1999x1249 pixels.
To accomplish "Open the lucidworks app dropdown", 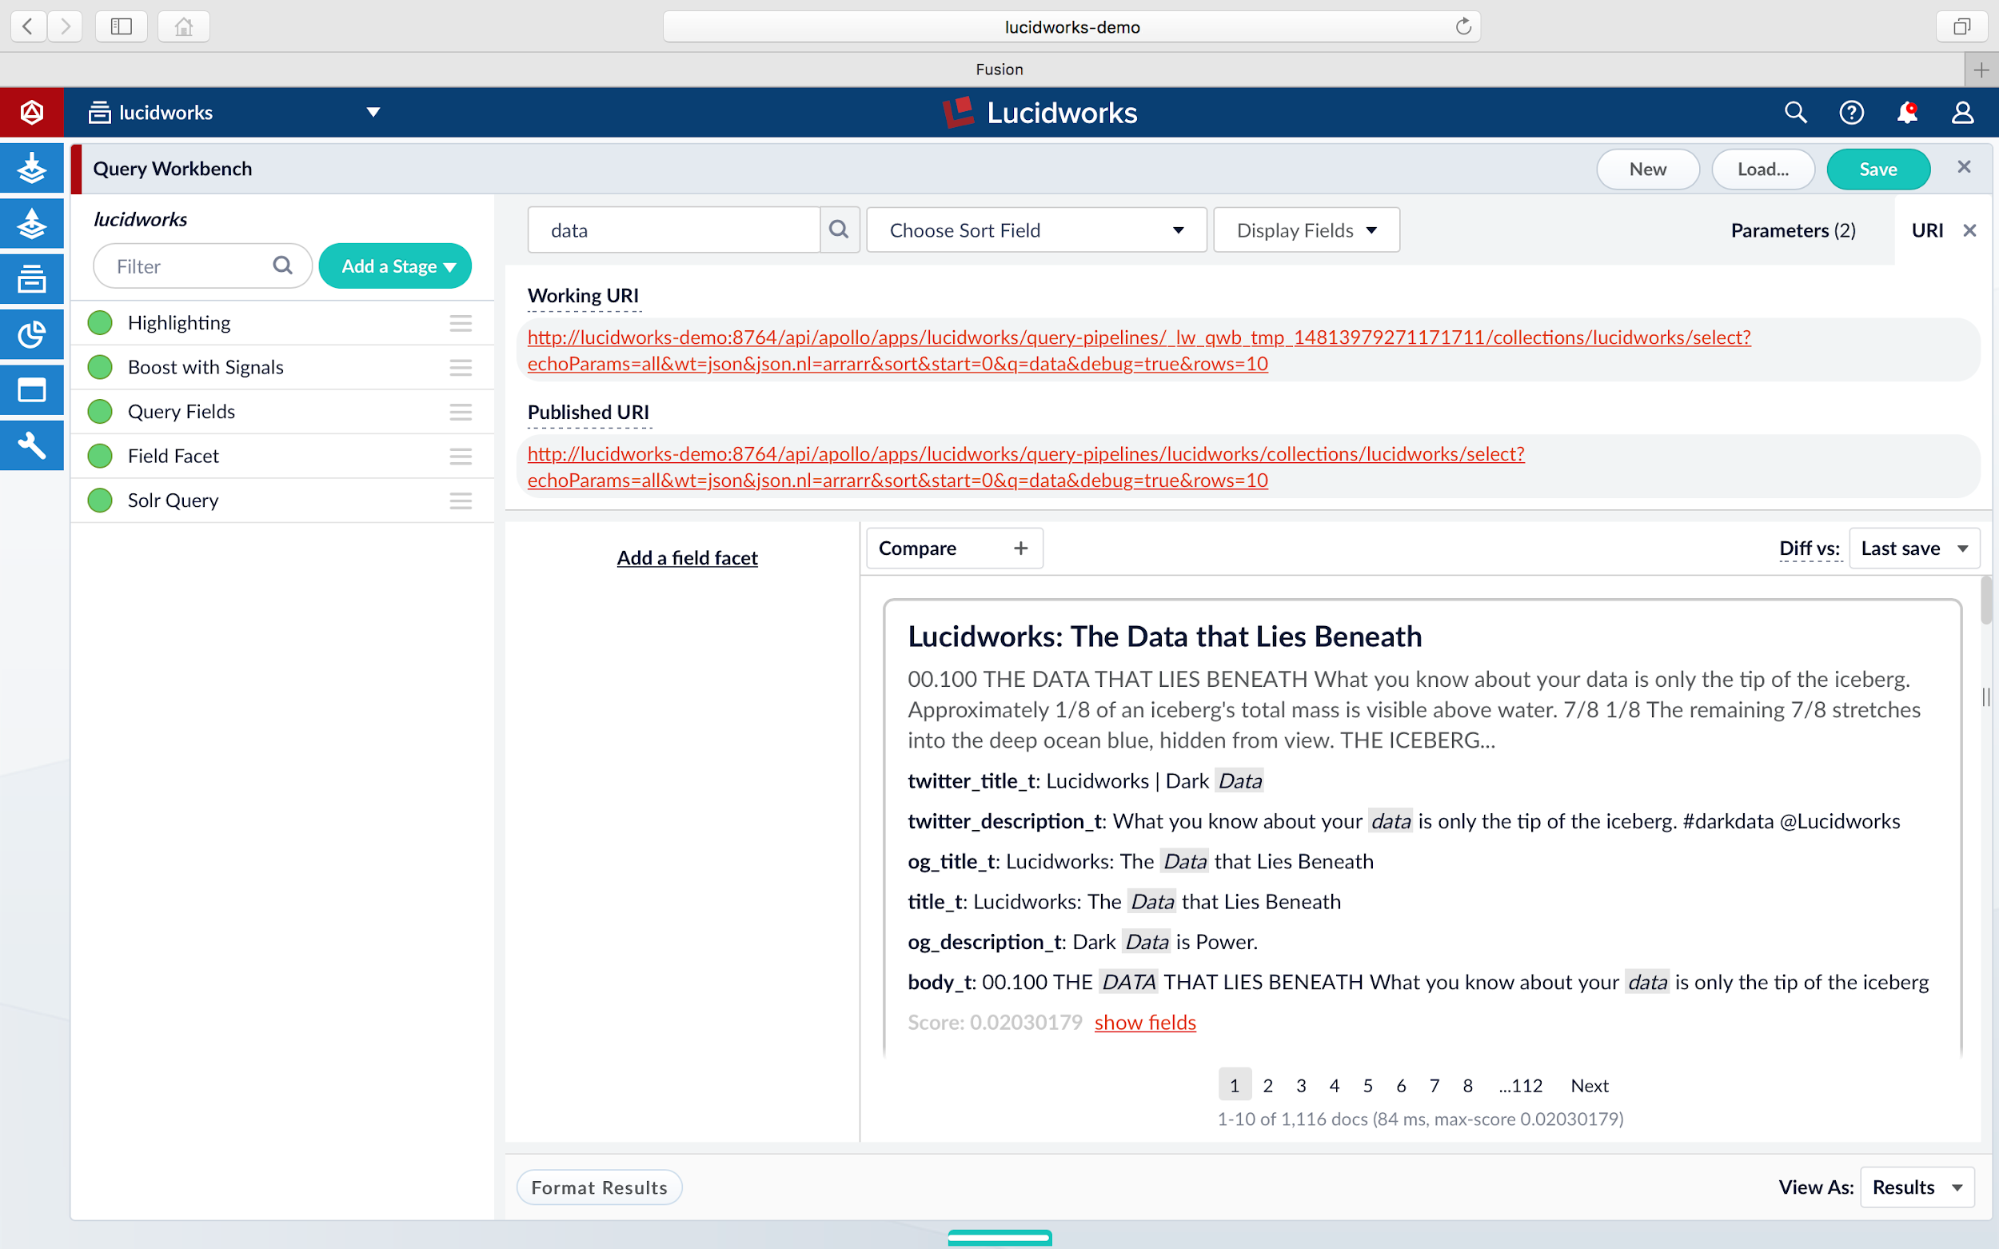I will 235,112.
